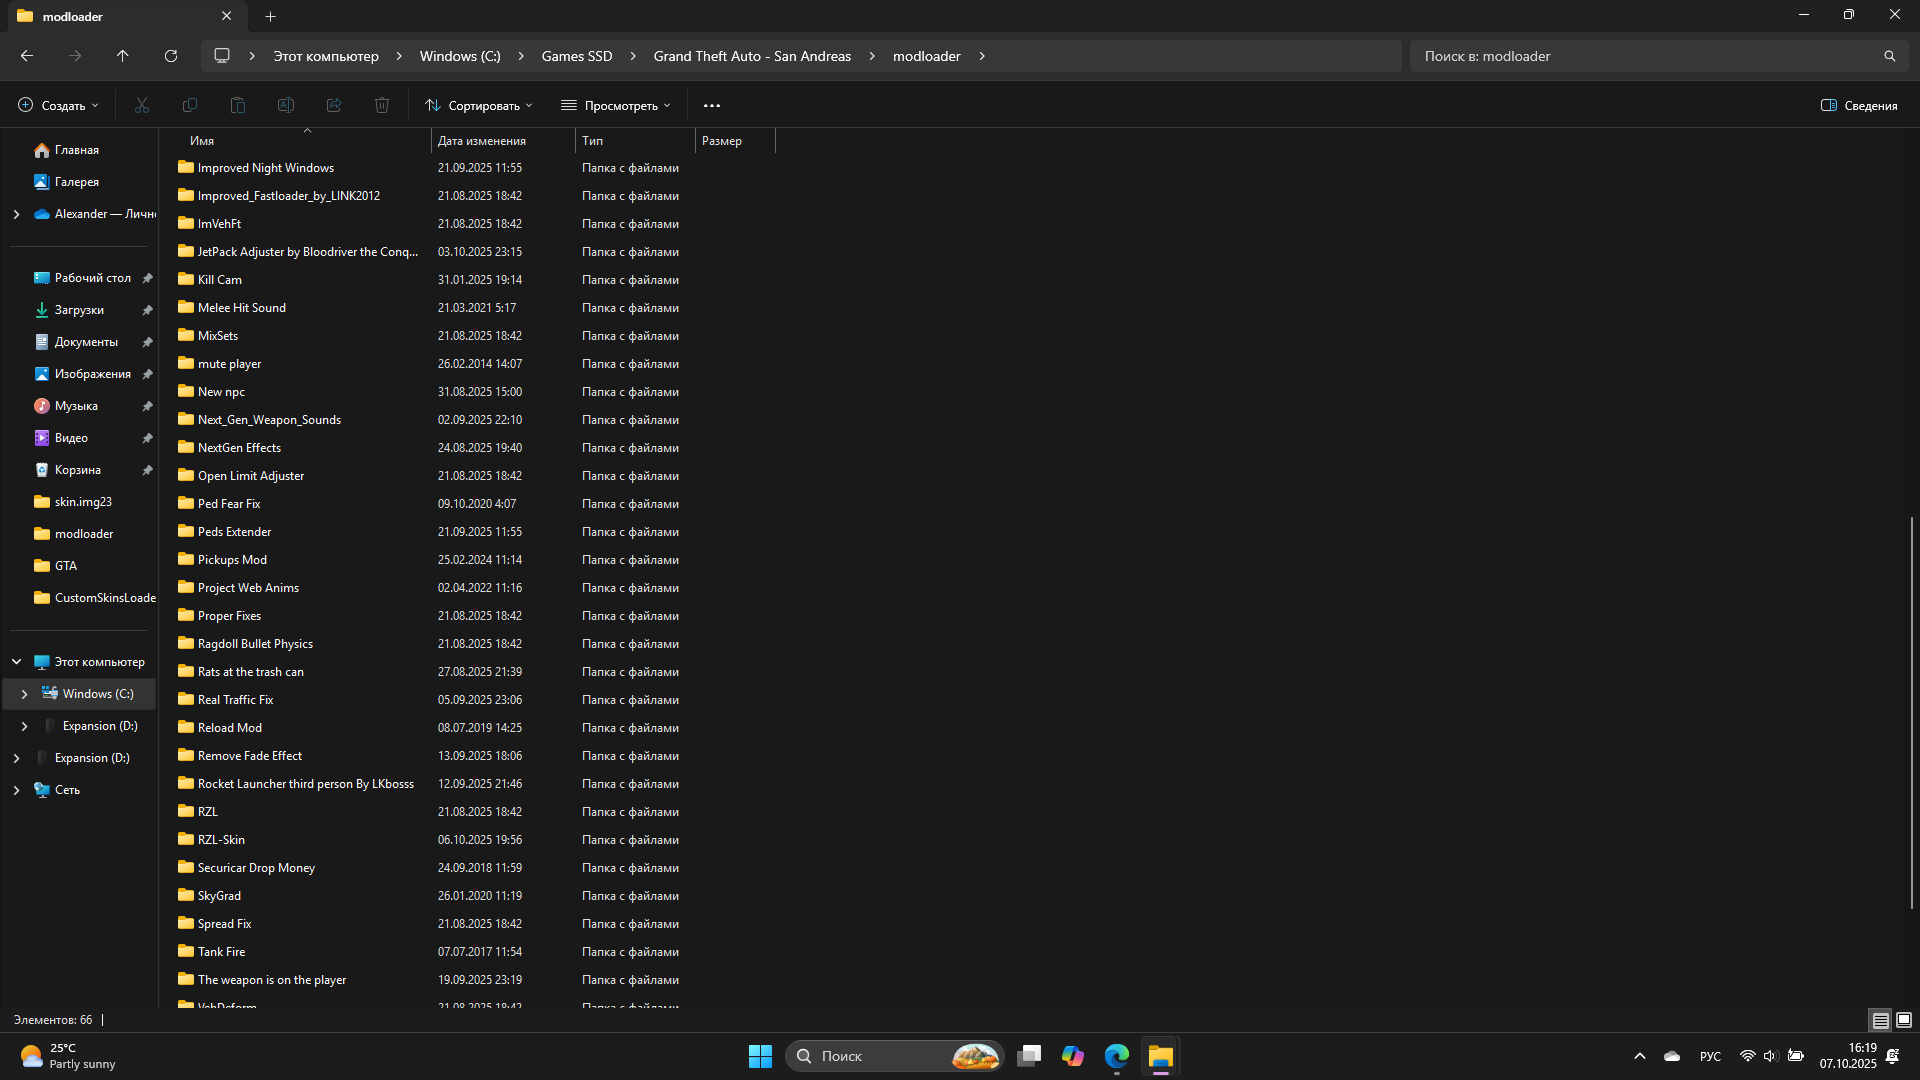Click the Up directory arrow icon

(122, 56)
